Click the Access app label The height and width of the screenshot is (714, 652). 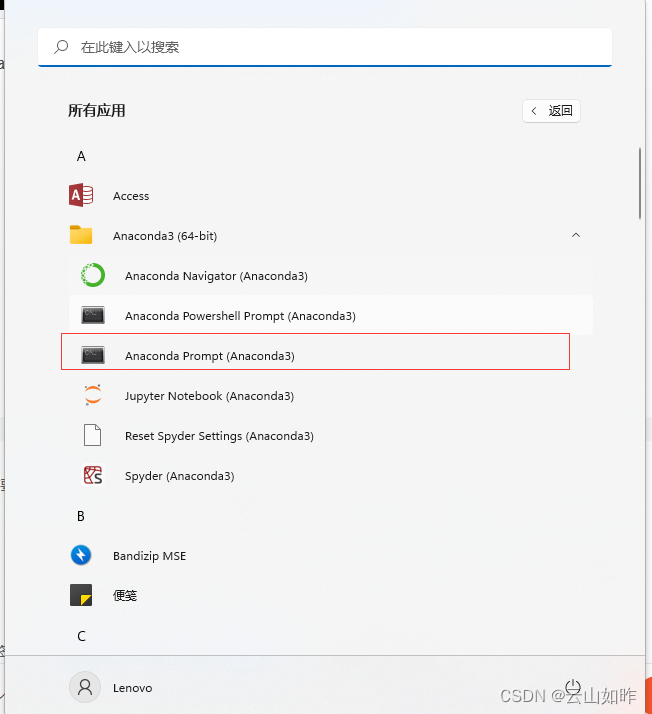131,196
